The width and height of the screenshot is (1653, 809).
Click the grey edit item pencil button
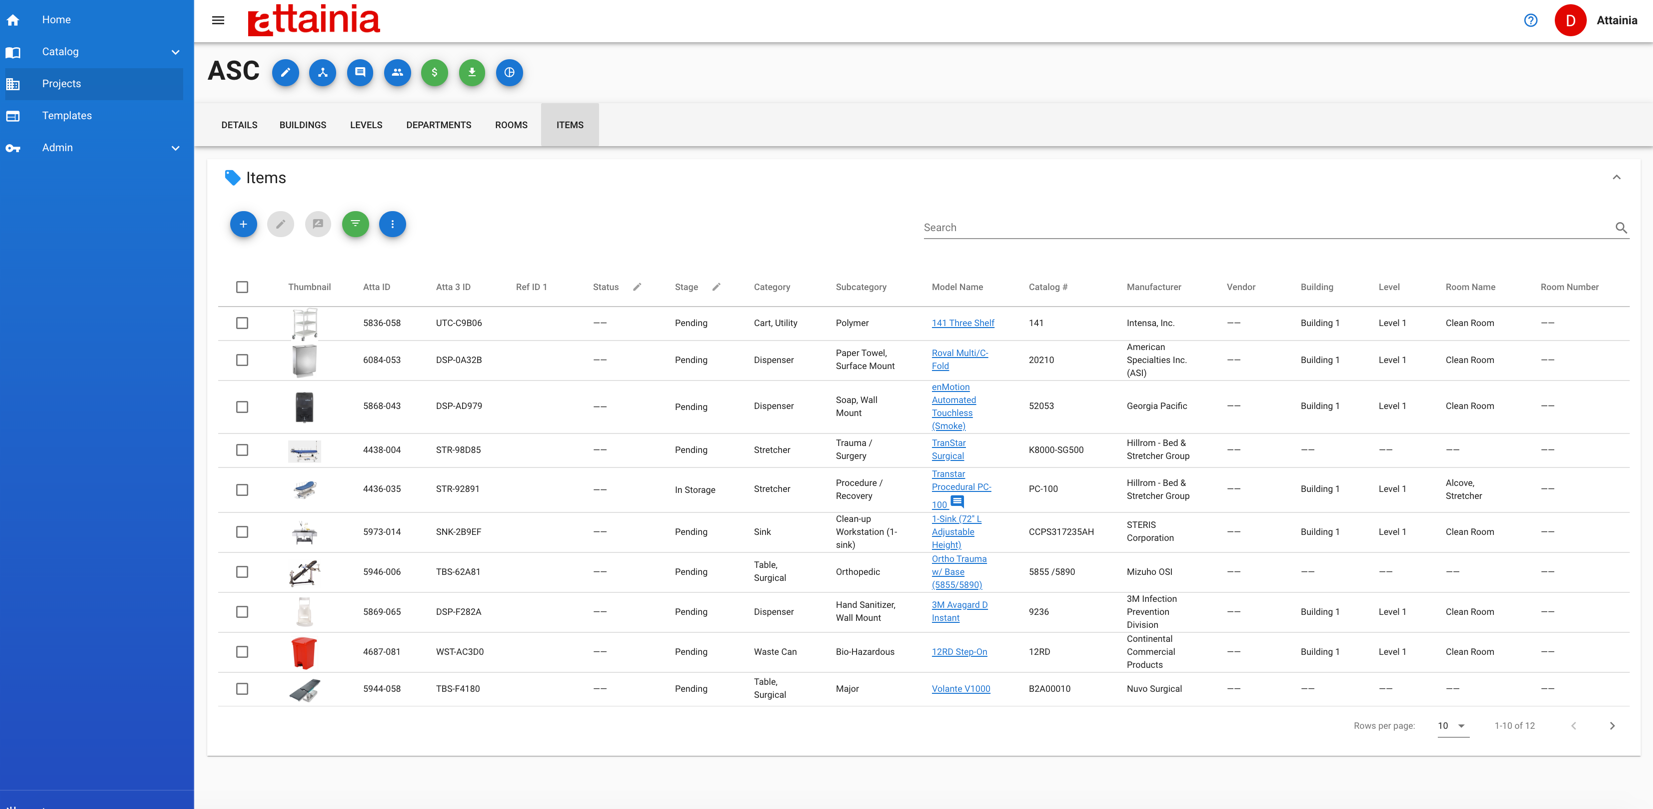(280, 224)
